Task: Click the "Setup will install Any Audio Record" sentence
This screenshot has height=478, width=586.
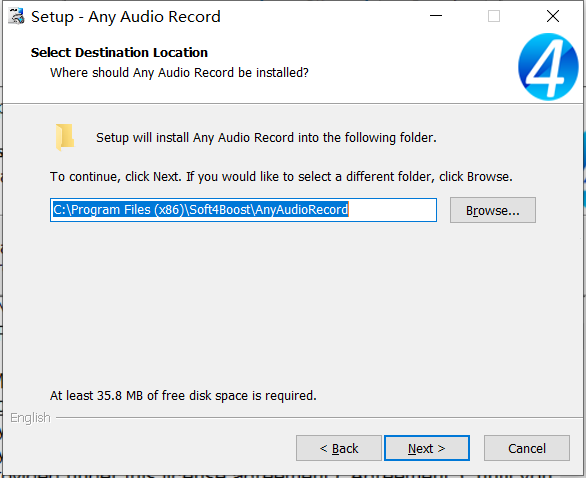Action: point(266,138)
